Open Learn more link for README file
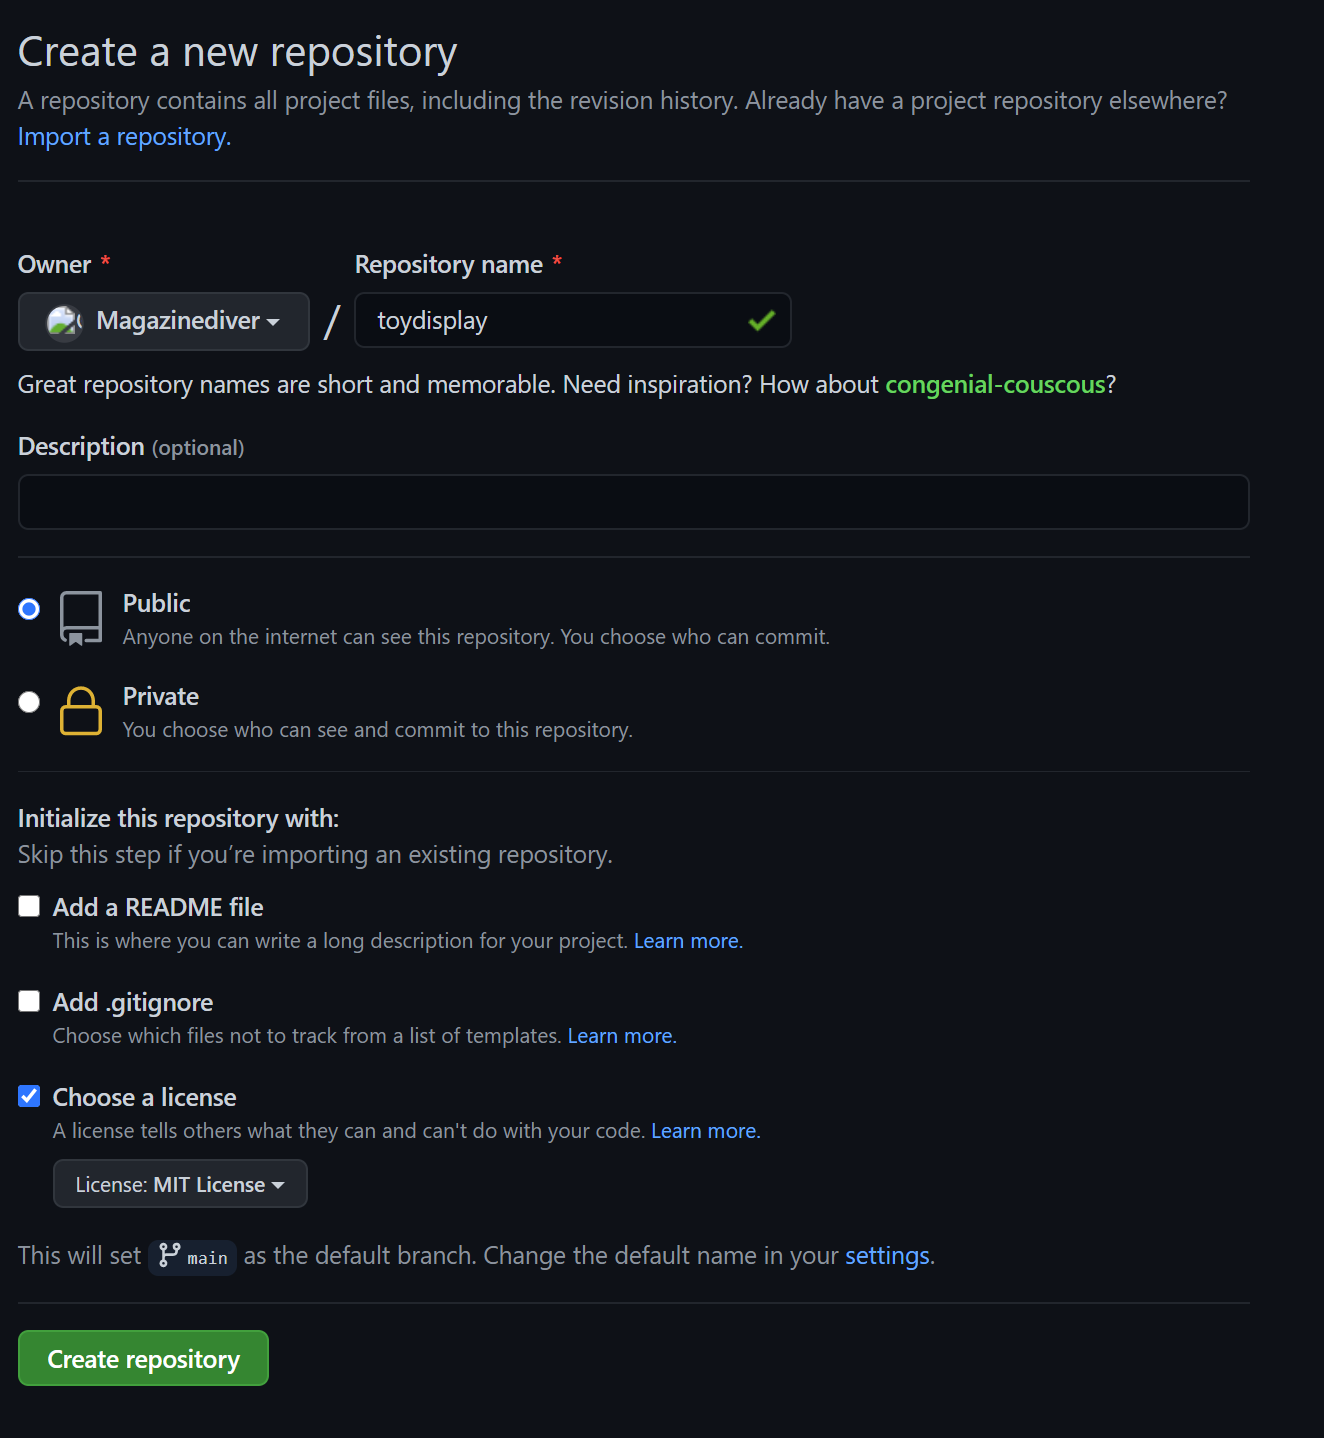1324x1438 pixels. pyautogui.click(x=686, y=941)
